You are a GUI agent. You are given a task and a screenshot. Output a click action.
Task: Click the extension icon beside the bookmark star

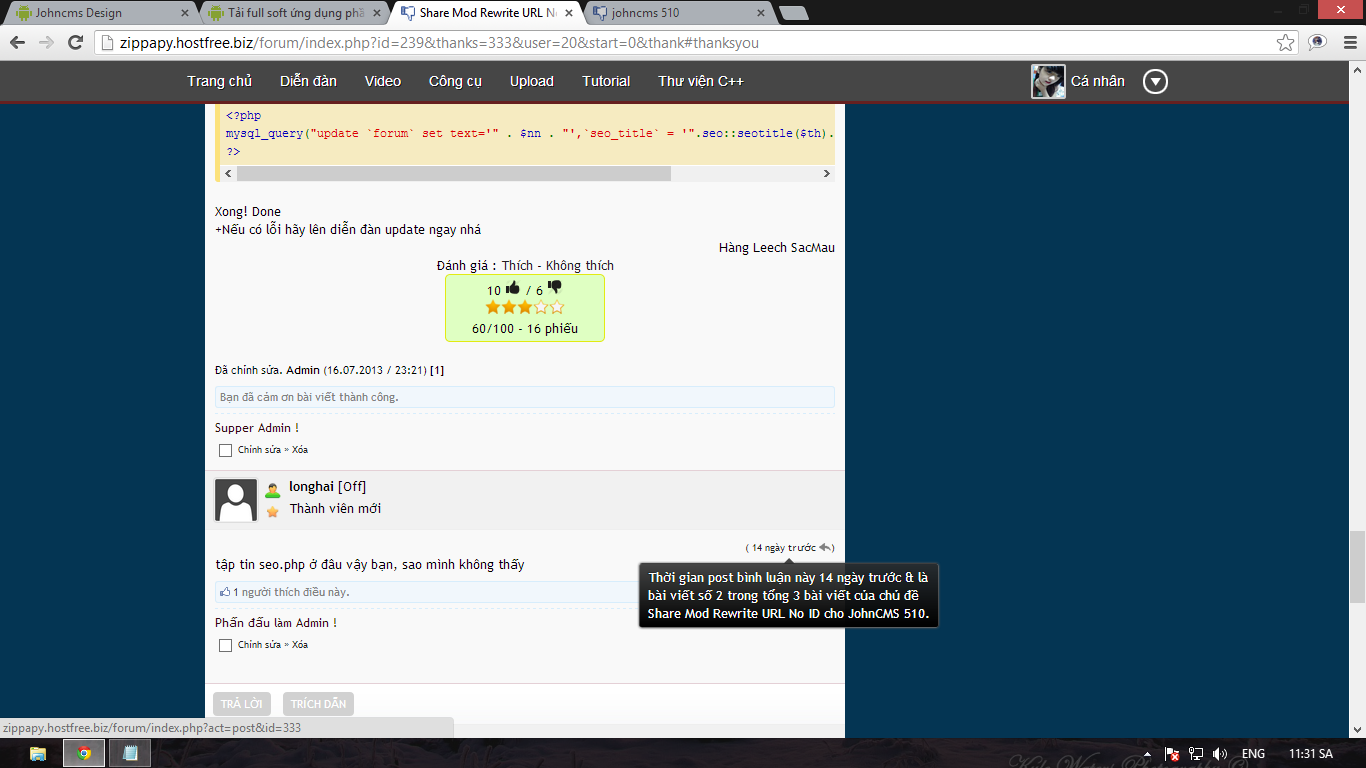[1317, 42]
